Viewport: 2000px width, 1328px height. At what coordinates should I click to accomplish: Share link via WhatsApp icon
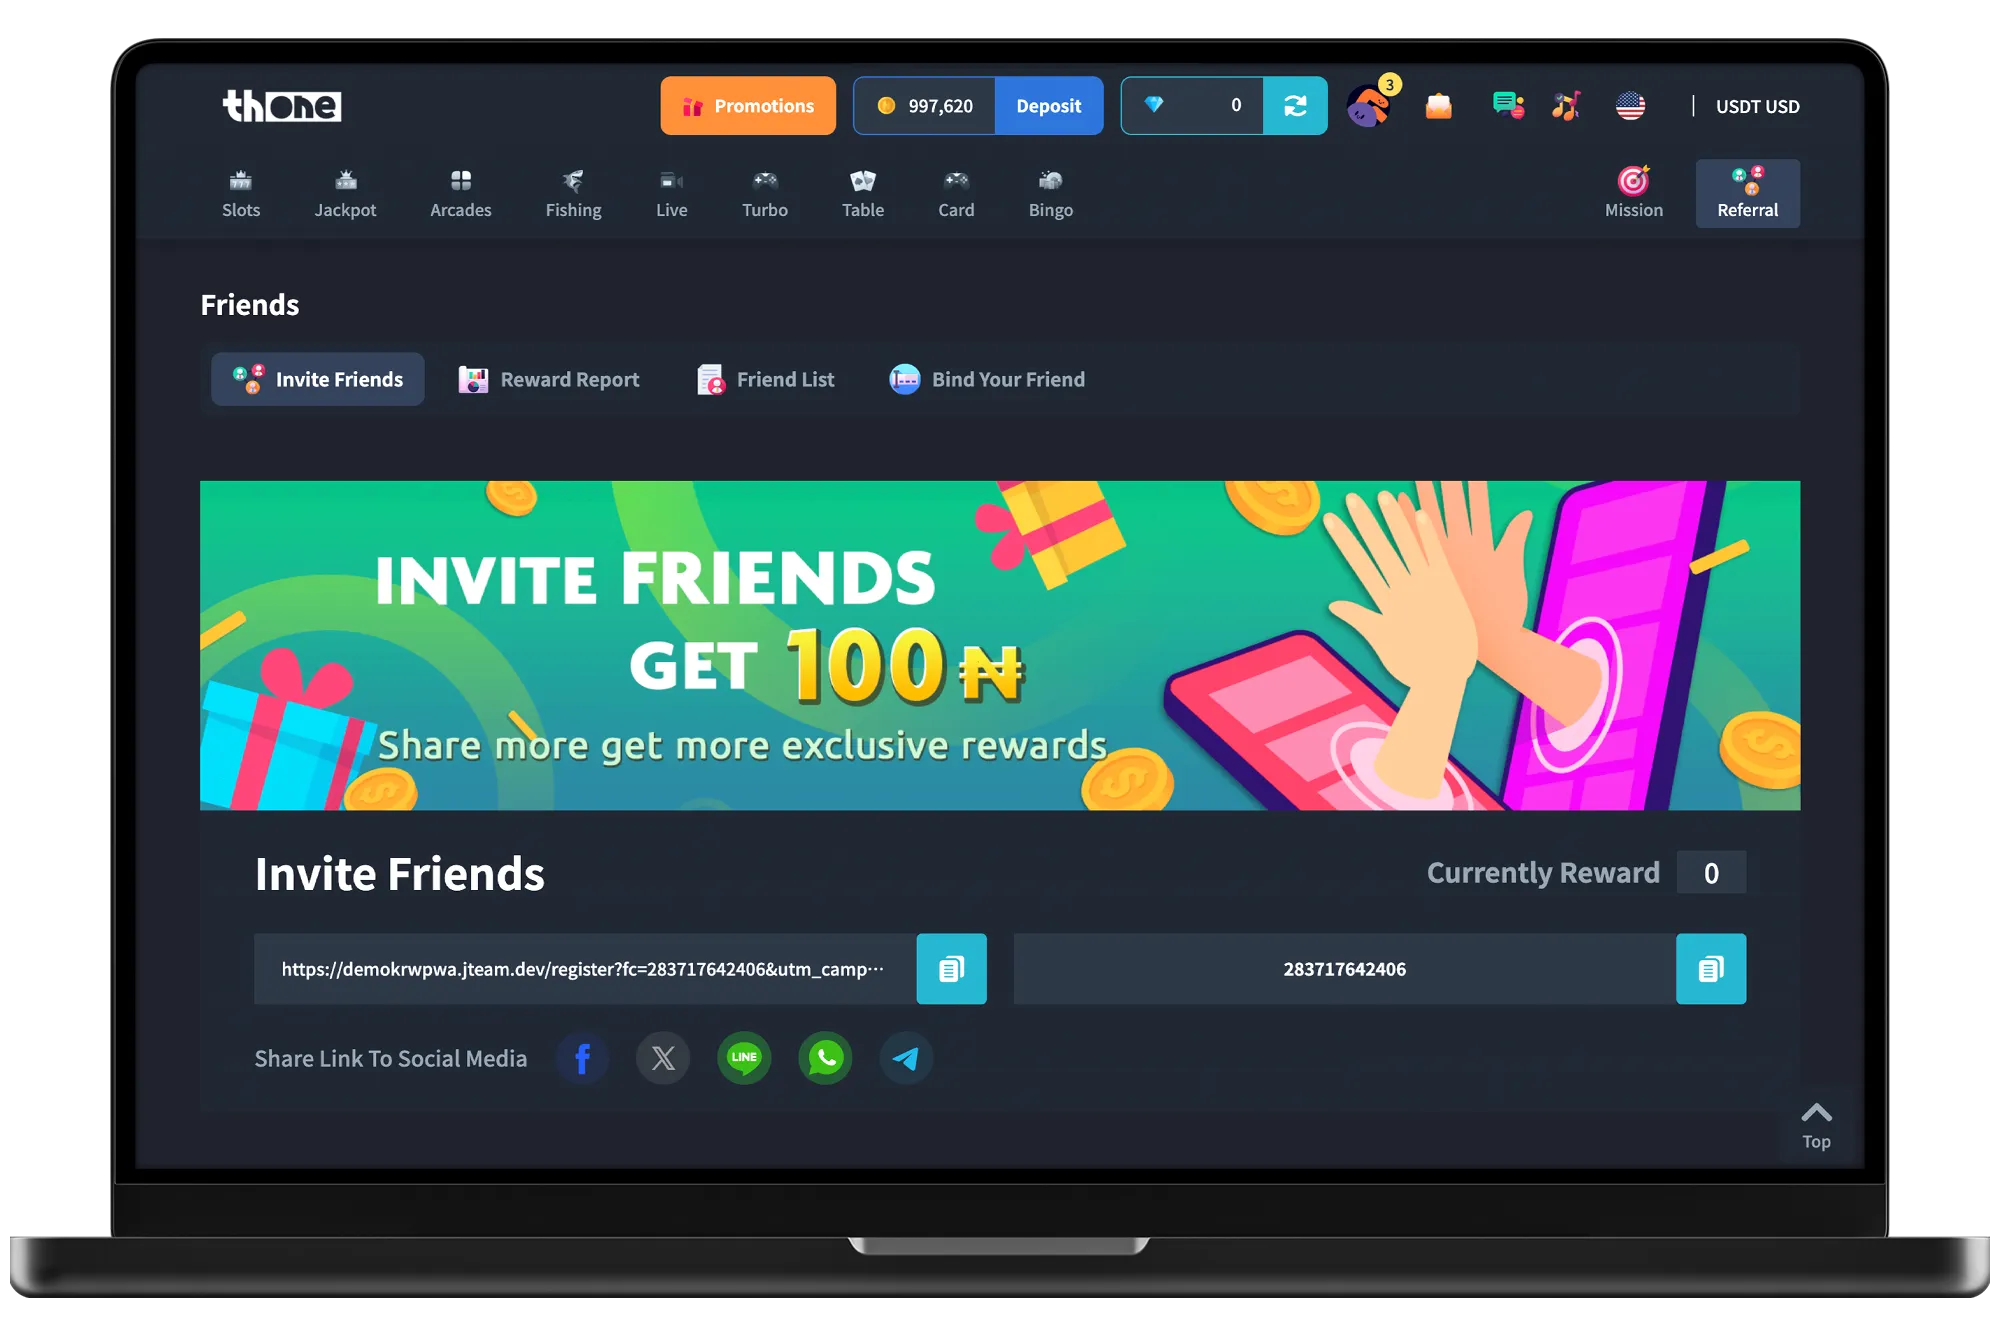[x=825, y=1058]
